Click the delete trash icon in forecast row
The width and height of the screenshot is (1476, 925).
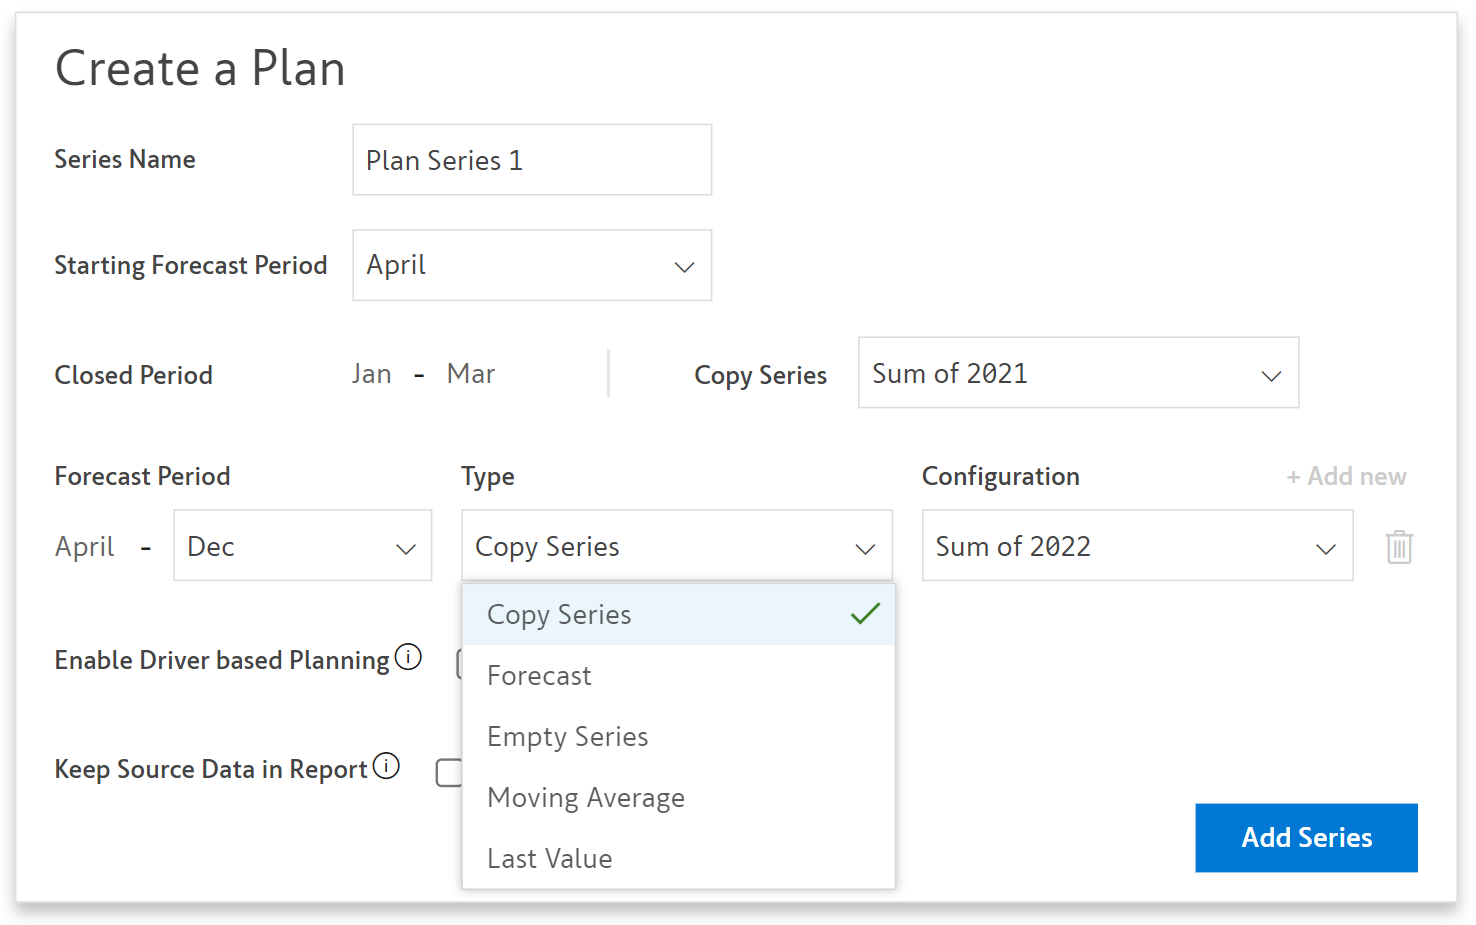click(1398, 547)
